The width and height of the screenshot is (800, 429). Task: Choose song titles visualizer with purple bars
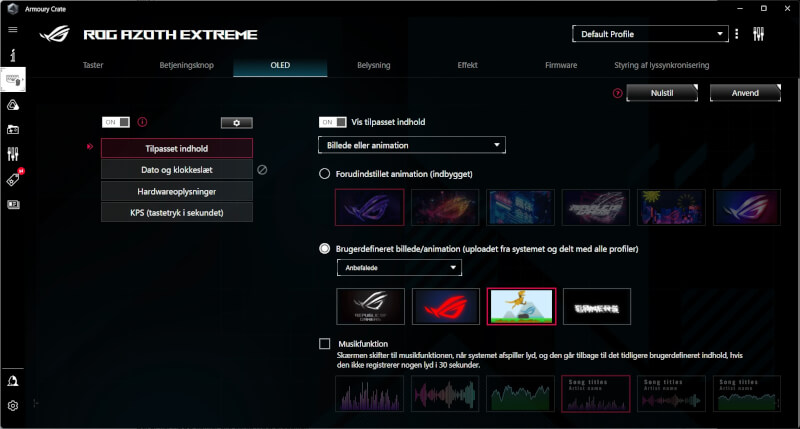596,394
